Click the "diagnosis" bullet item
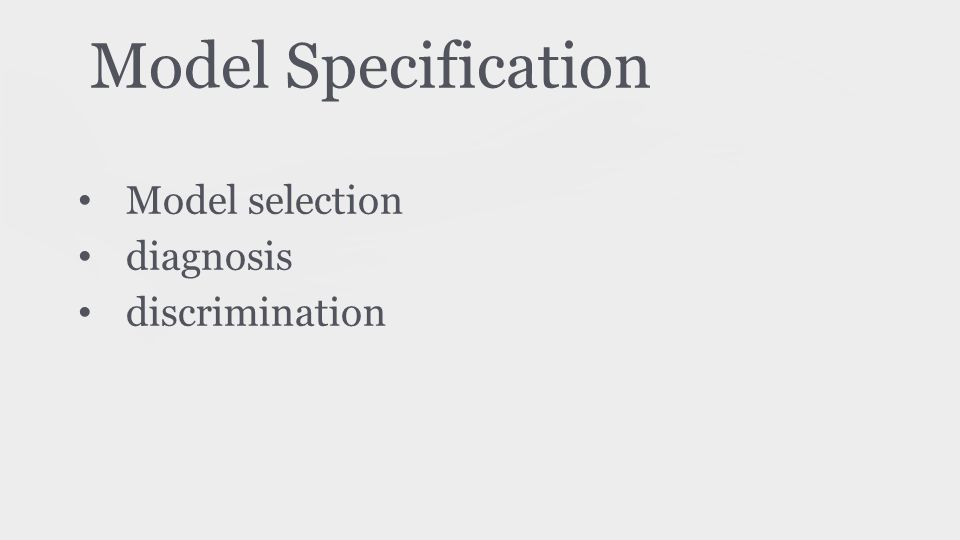The height and width of the screenshot is (540, 960). pyautogui.click(x=209, y=257)
